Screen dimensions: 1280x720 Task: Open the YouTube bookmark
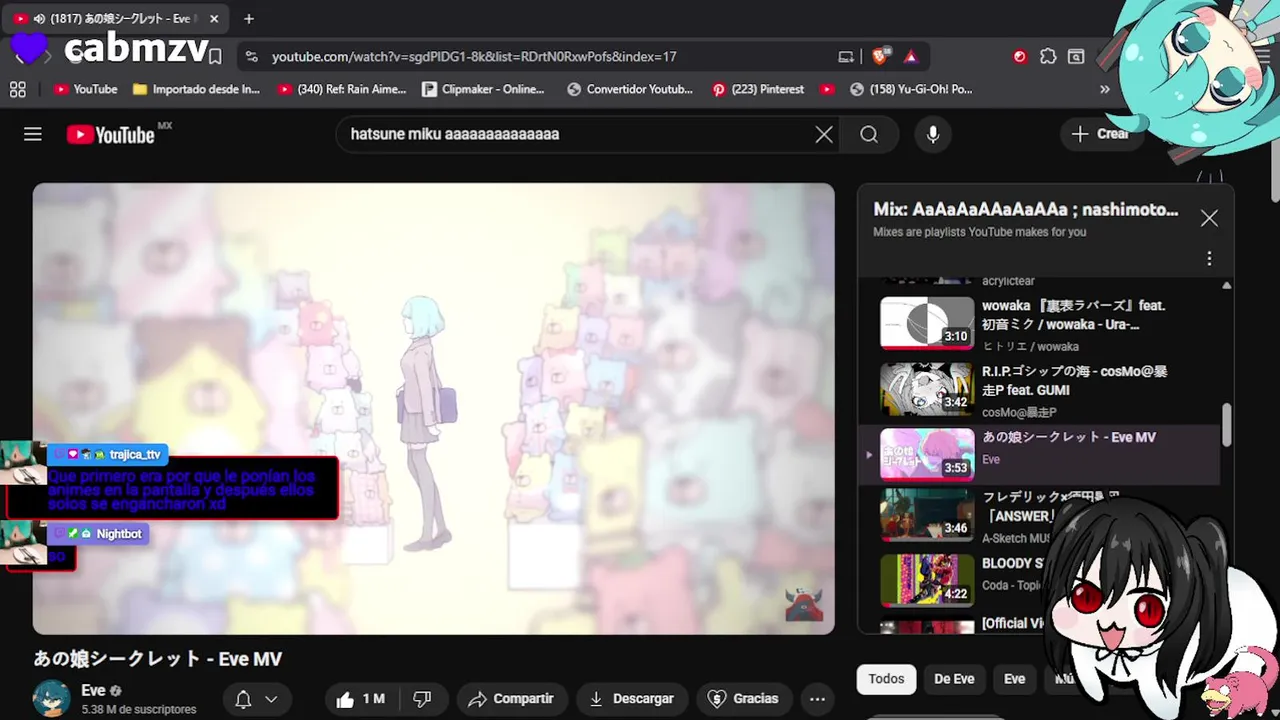point(86,89)
